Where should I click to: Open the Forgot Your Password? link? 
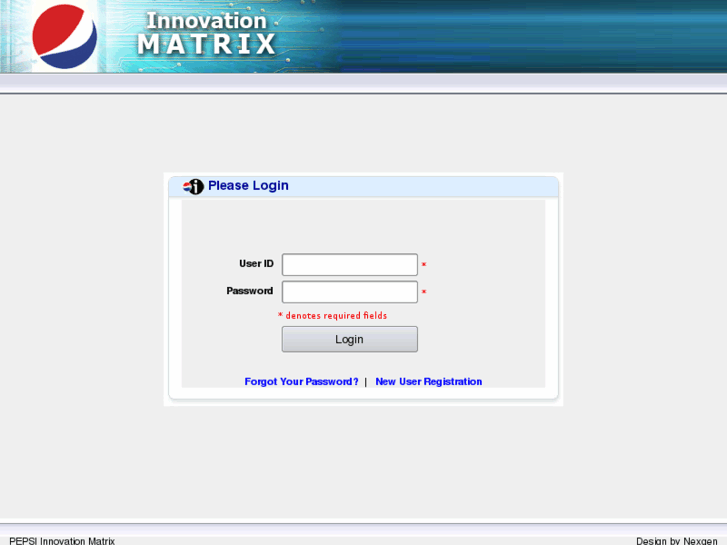301,382
